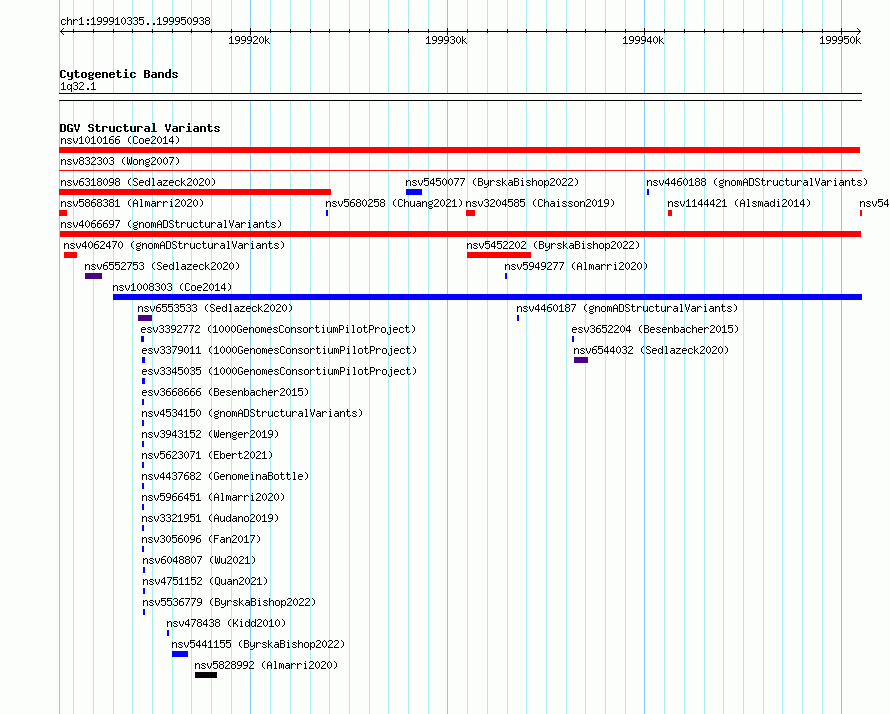The width and height of the screenshot is (890, 714).
Task: Open the nsv832303 (Wong2007) variant label
Action: pyautogui.click(x=120, y=161)
